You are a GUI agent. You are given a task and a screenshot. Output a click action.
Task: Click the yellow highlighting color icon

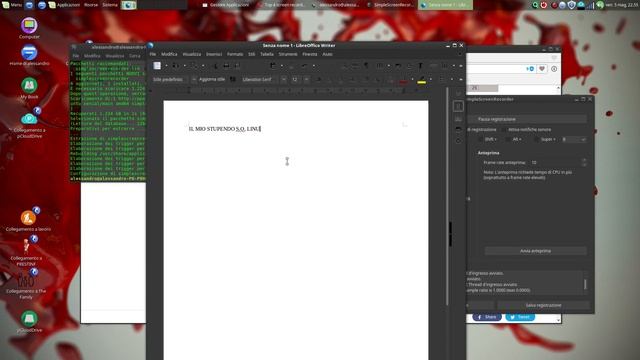[422, 80]
